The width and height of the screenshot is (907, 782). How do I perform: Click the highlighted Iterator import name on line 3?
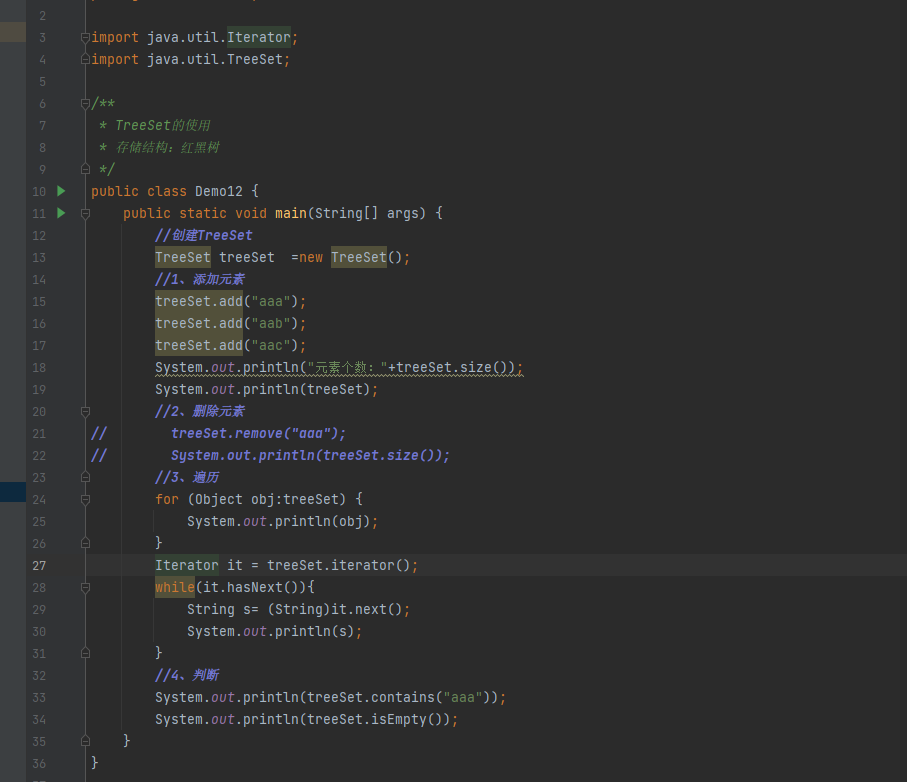click(259, 38)
